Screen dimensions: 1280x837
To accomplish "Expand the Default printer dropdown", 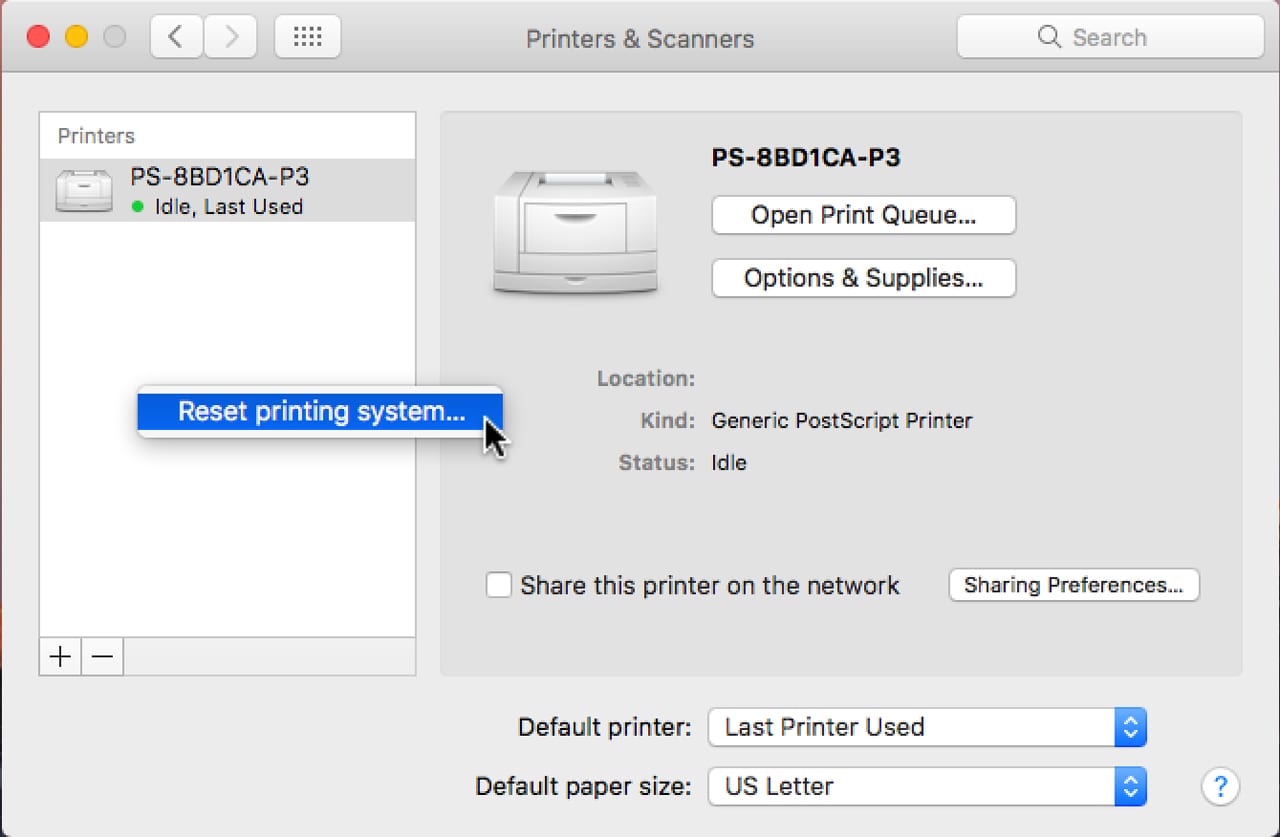I will pyautogui.click(x=1129, y=727).
